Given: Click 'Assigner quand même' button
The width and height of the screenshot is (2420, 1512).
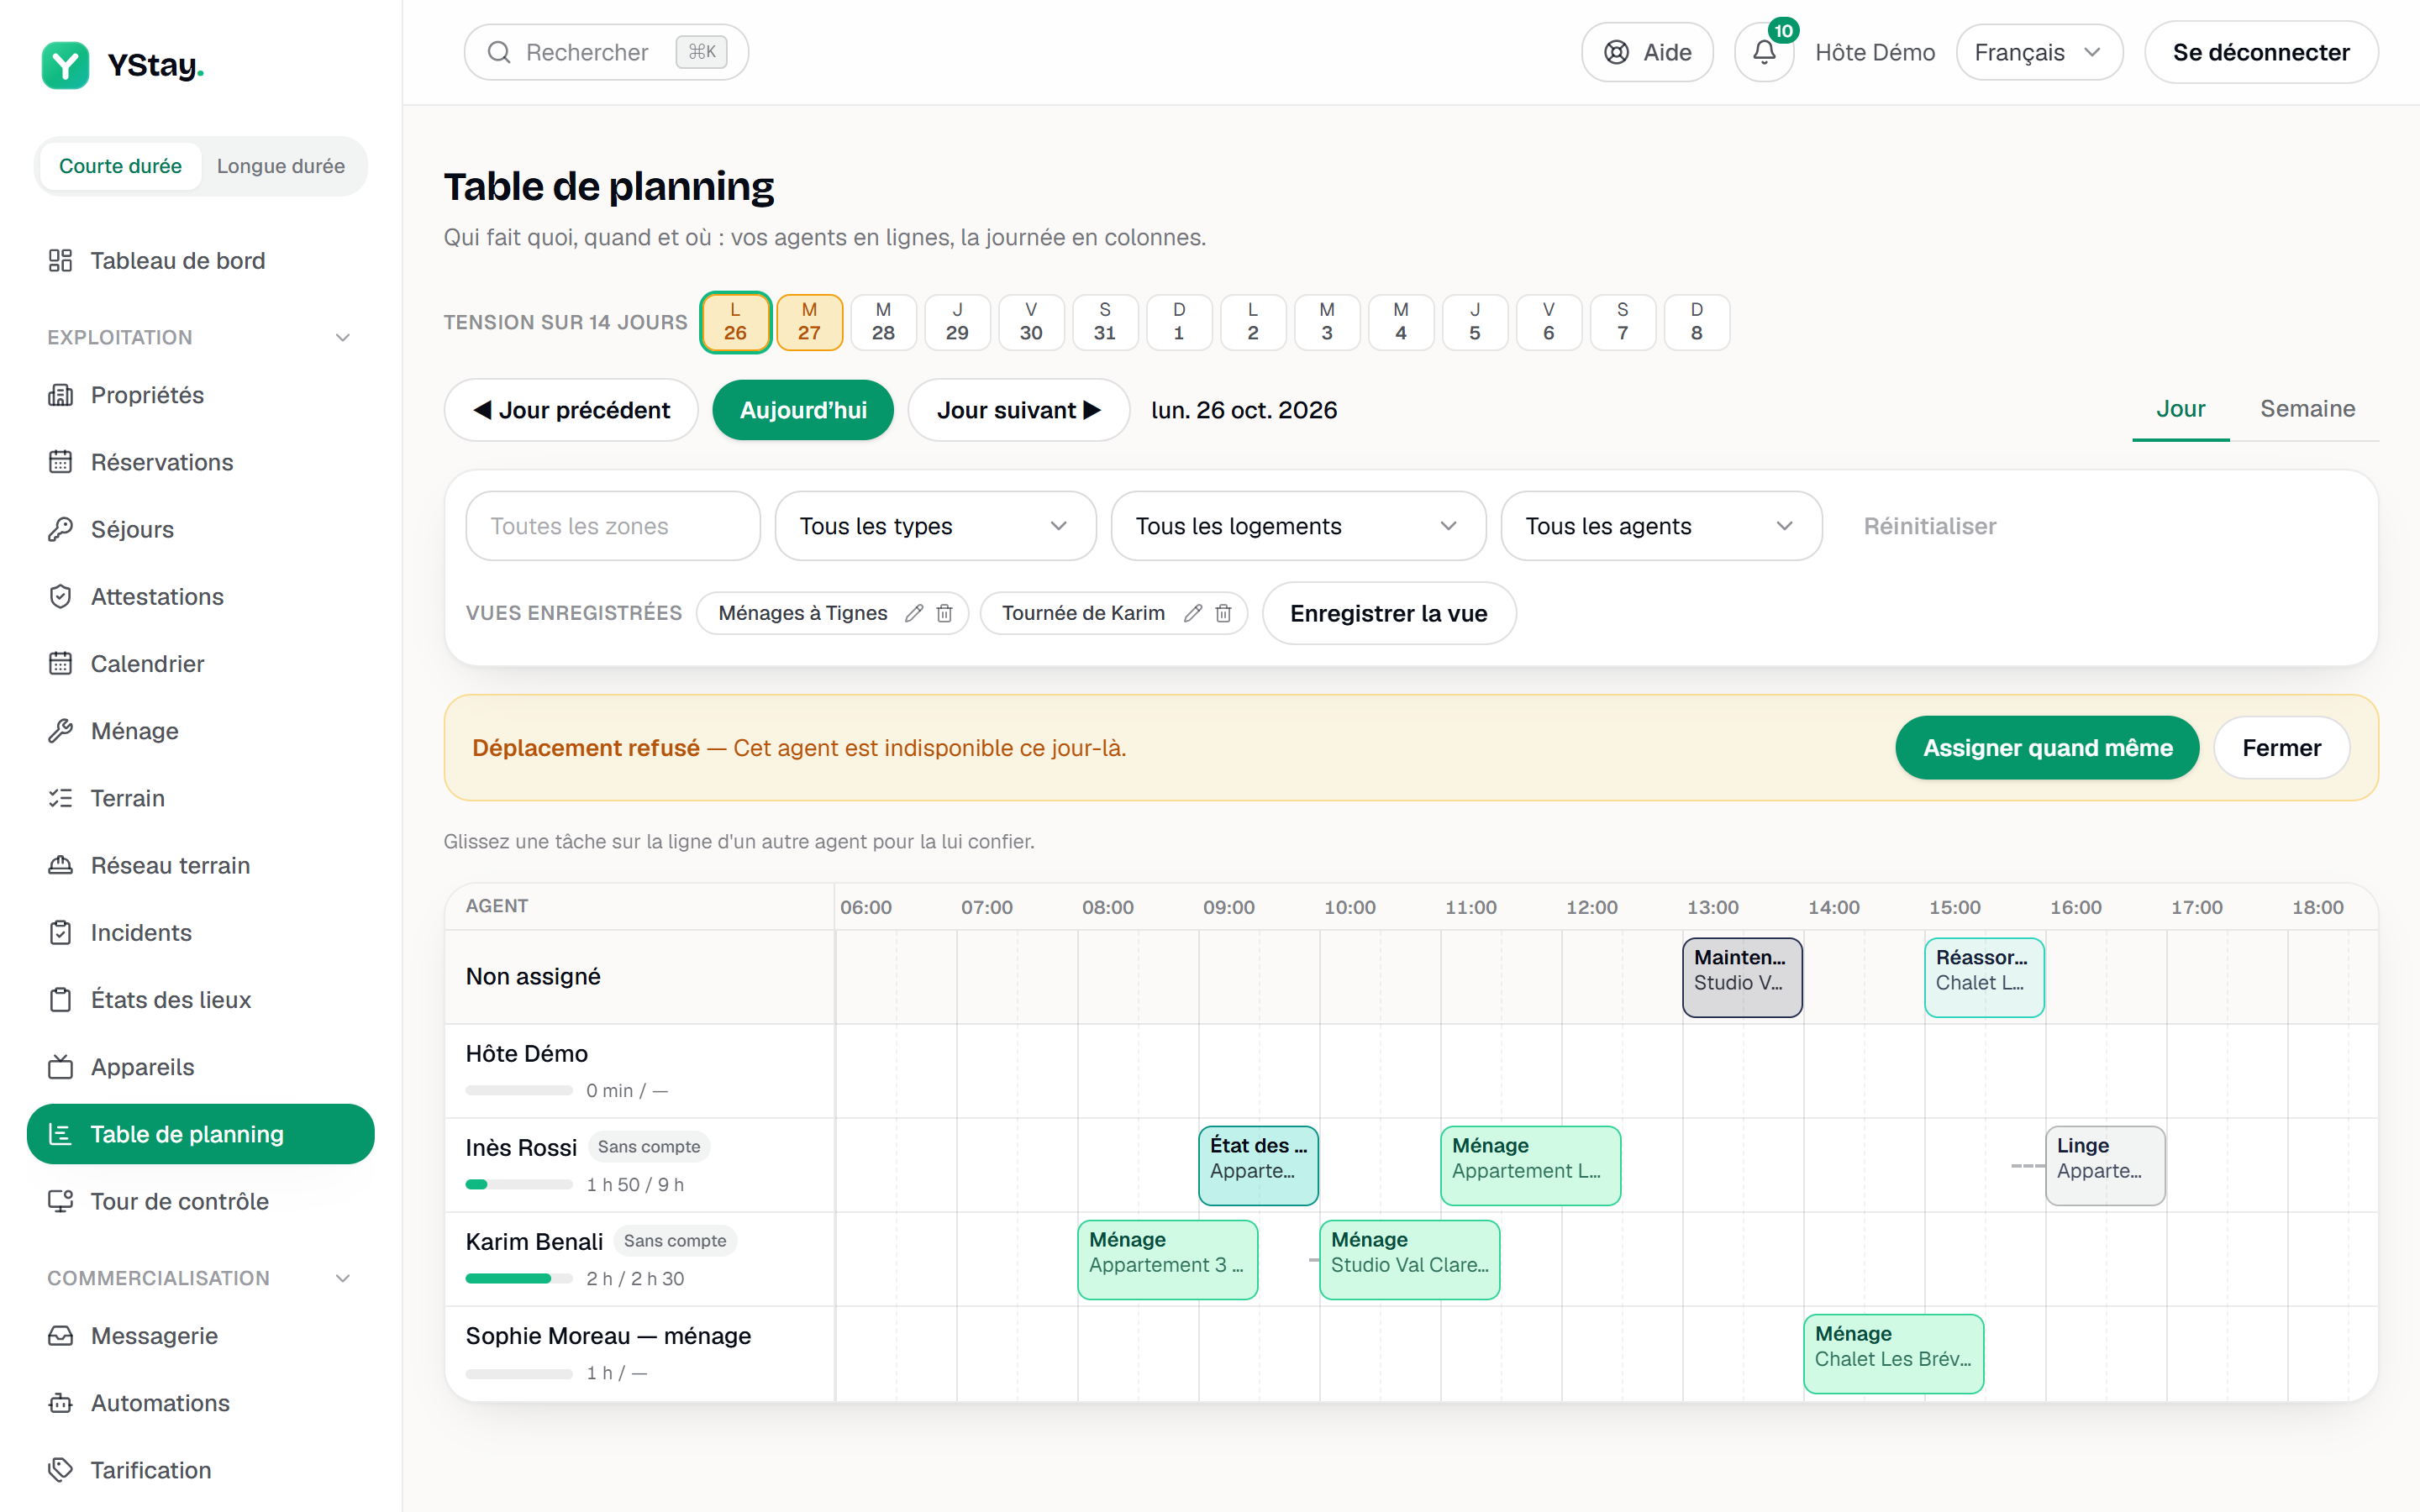Looking at the screenshot, I should [2047, 748].
